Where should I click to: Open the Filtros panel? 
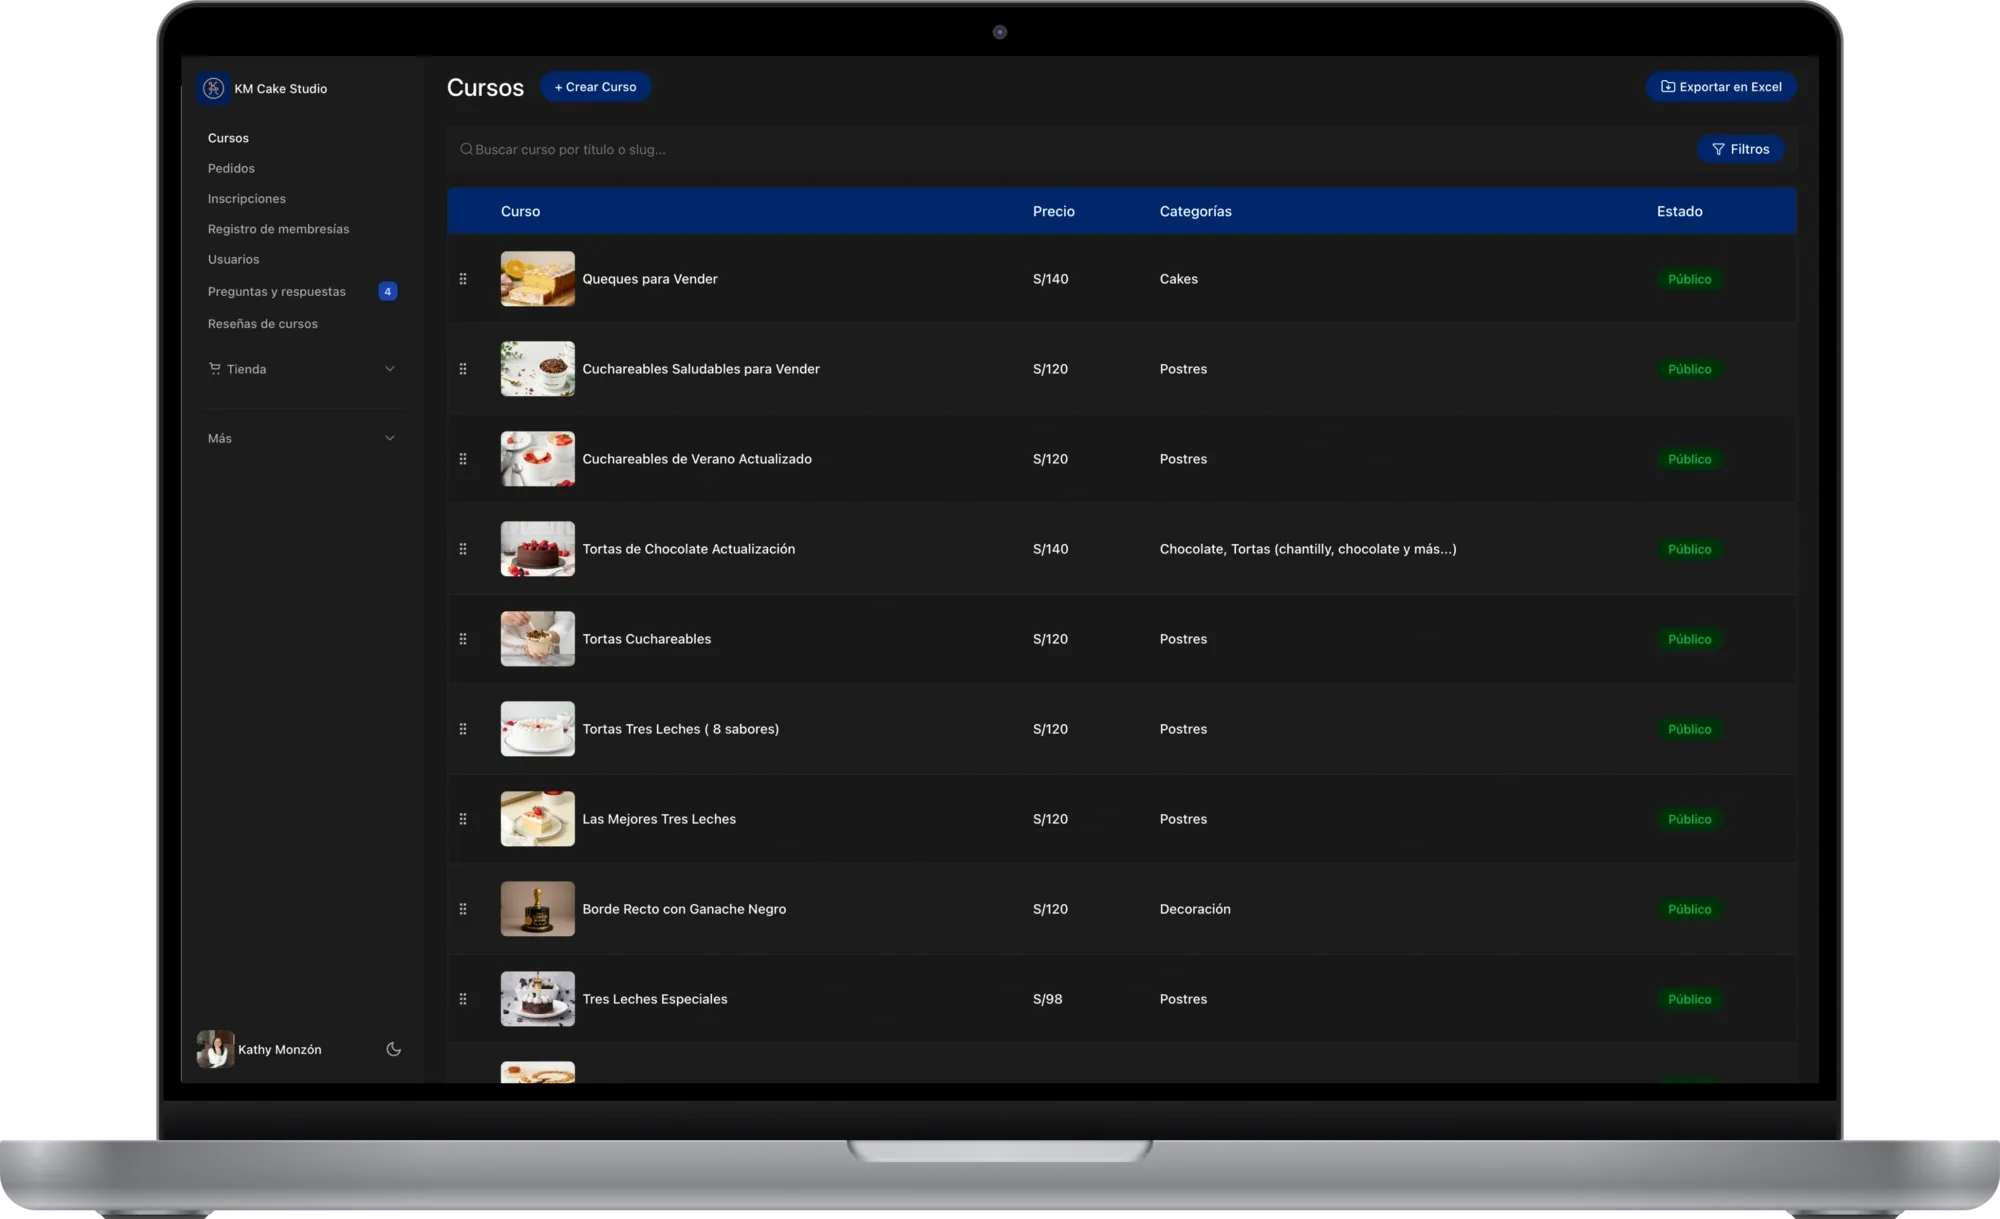[1741, 149]
